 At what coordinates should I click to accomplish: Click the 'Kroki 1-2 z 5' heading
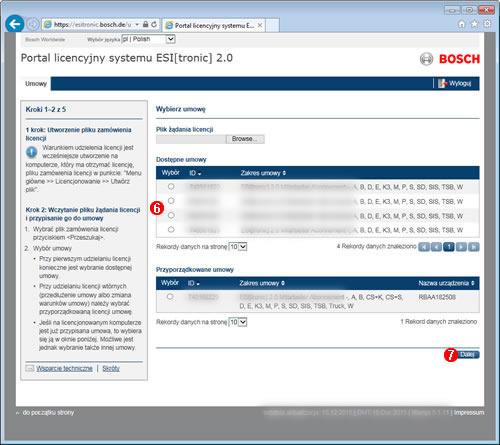(x=46, y=109)
